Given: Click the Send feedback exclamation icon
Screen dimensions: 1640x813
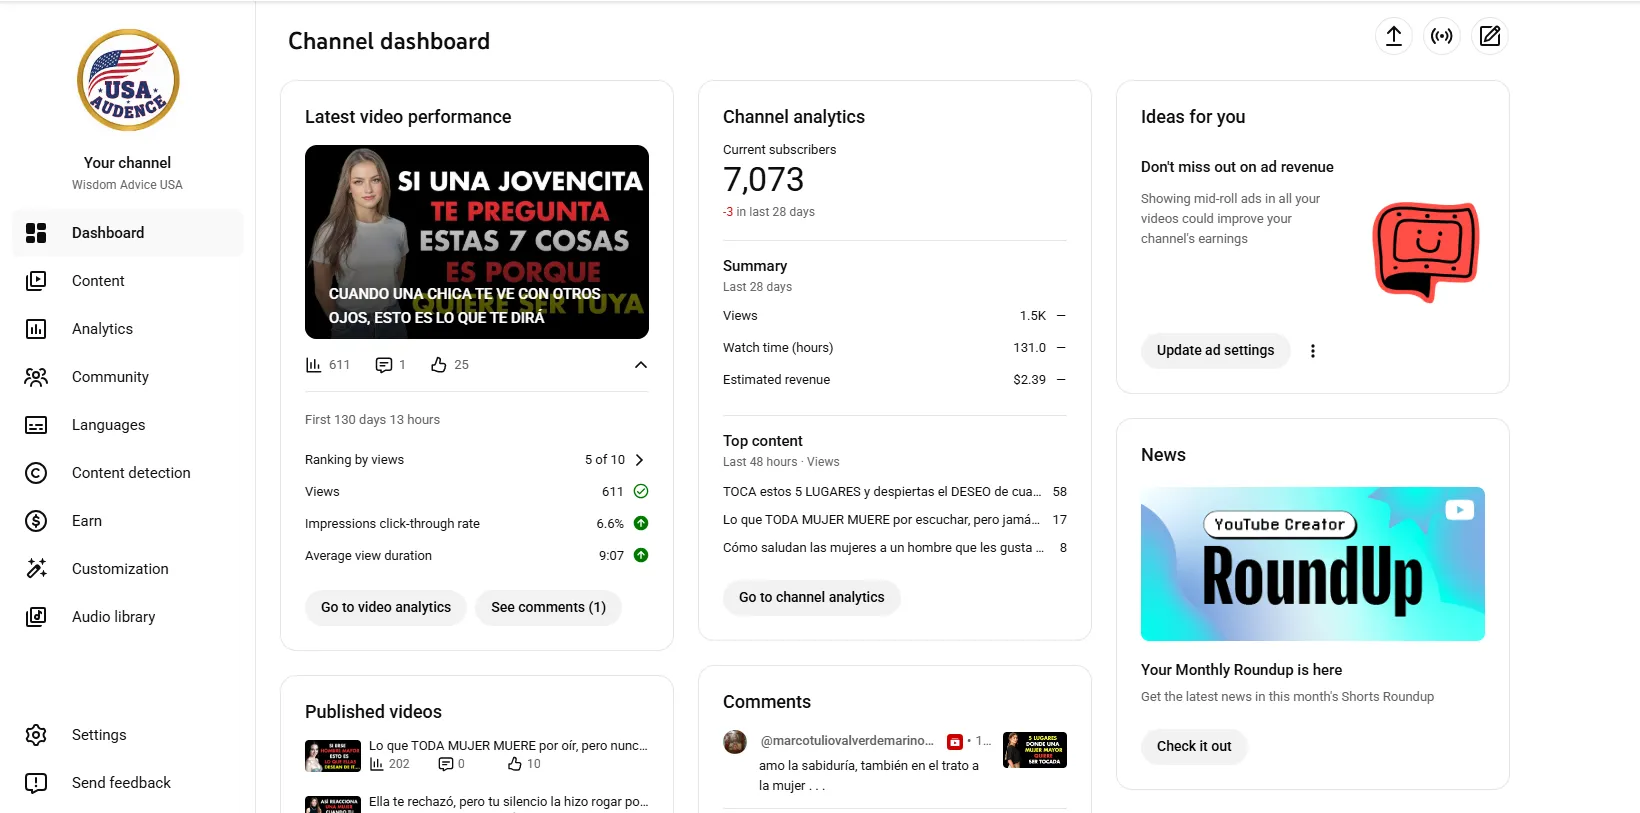Looking at the screenshot, I should (x=36, y=783).
